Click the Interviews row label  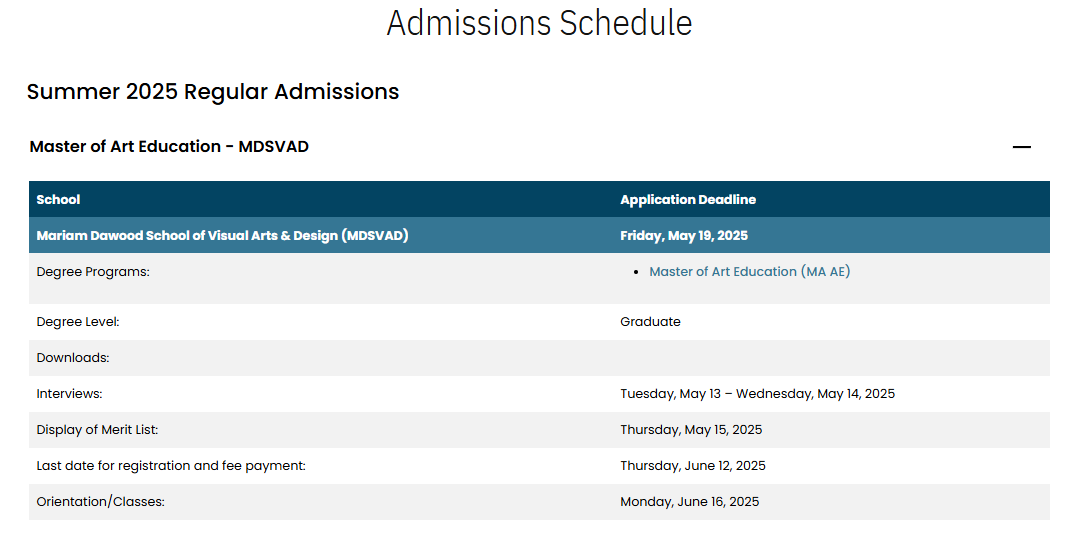69,393
